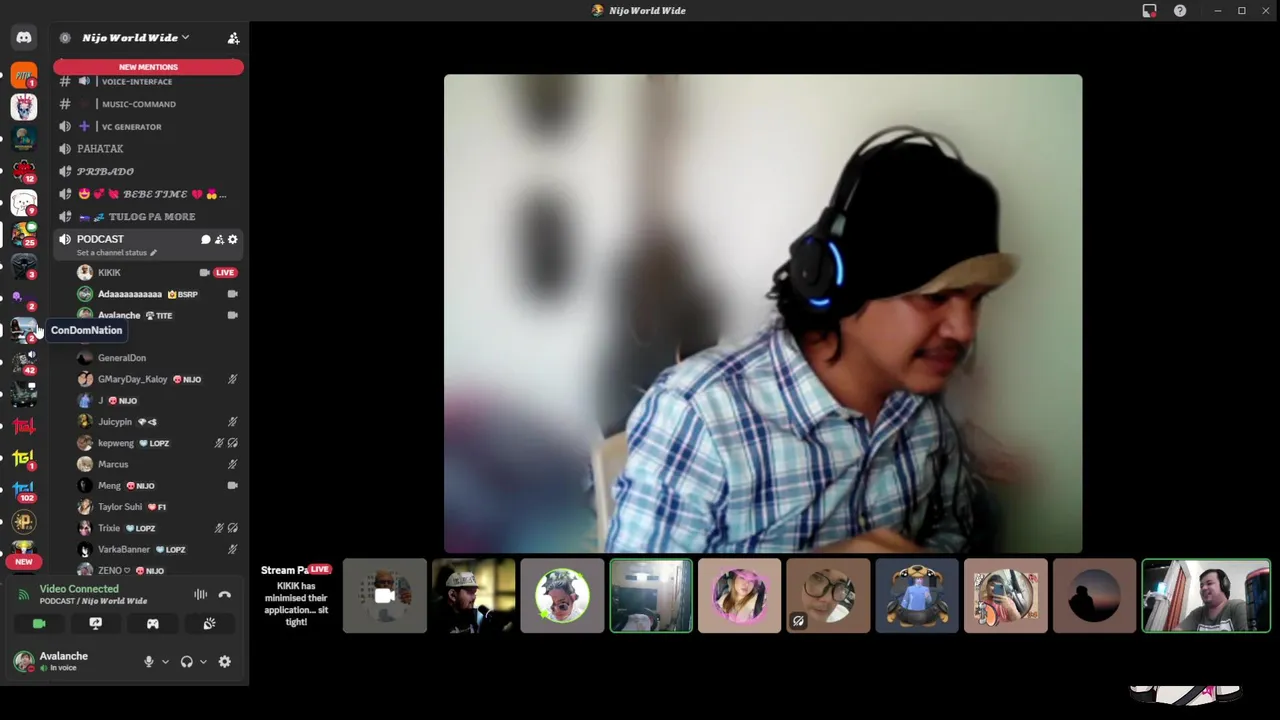The image size is (1280, 720).
Task: Select the bear mascot avatar thumbnail
Action: (917, 596)
